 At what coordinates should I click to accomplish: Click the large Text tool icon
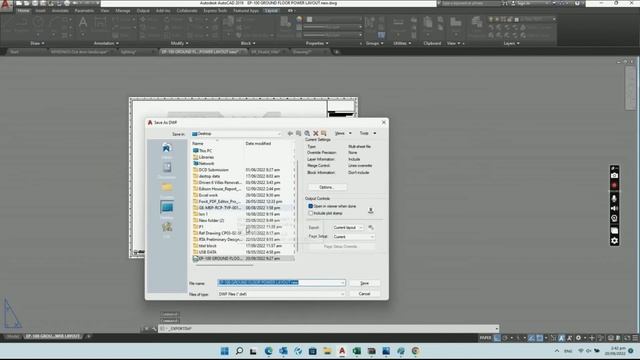(83, 22)
